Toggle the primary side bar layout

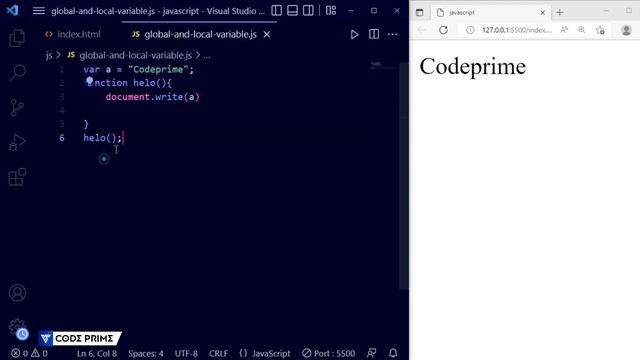(276, 11)
